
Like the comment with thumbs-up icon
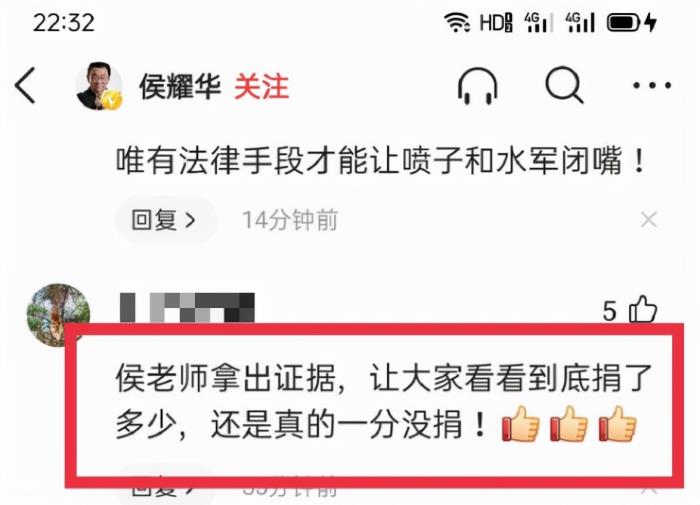click(x=643, y=309)
